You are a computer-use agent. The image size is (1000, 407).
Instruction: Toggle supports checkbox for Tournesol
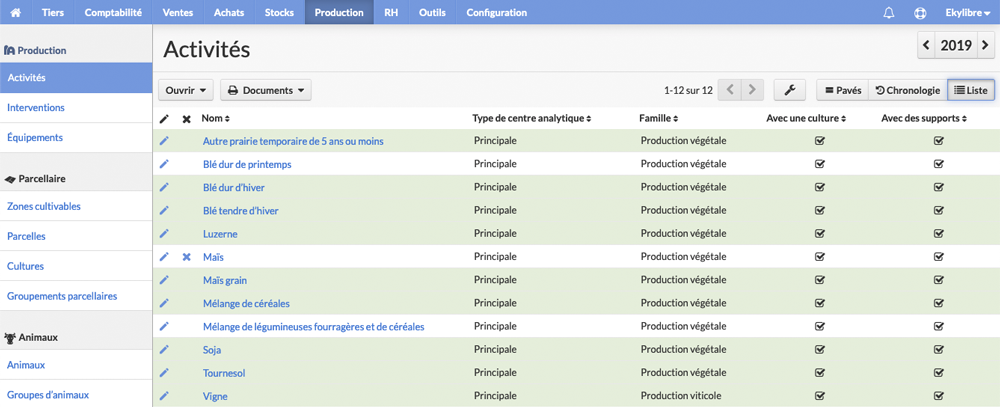click(939, 372)
